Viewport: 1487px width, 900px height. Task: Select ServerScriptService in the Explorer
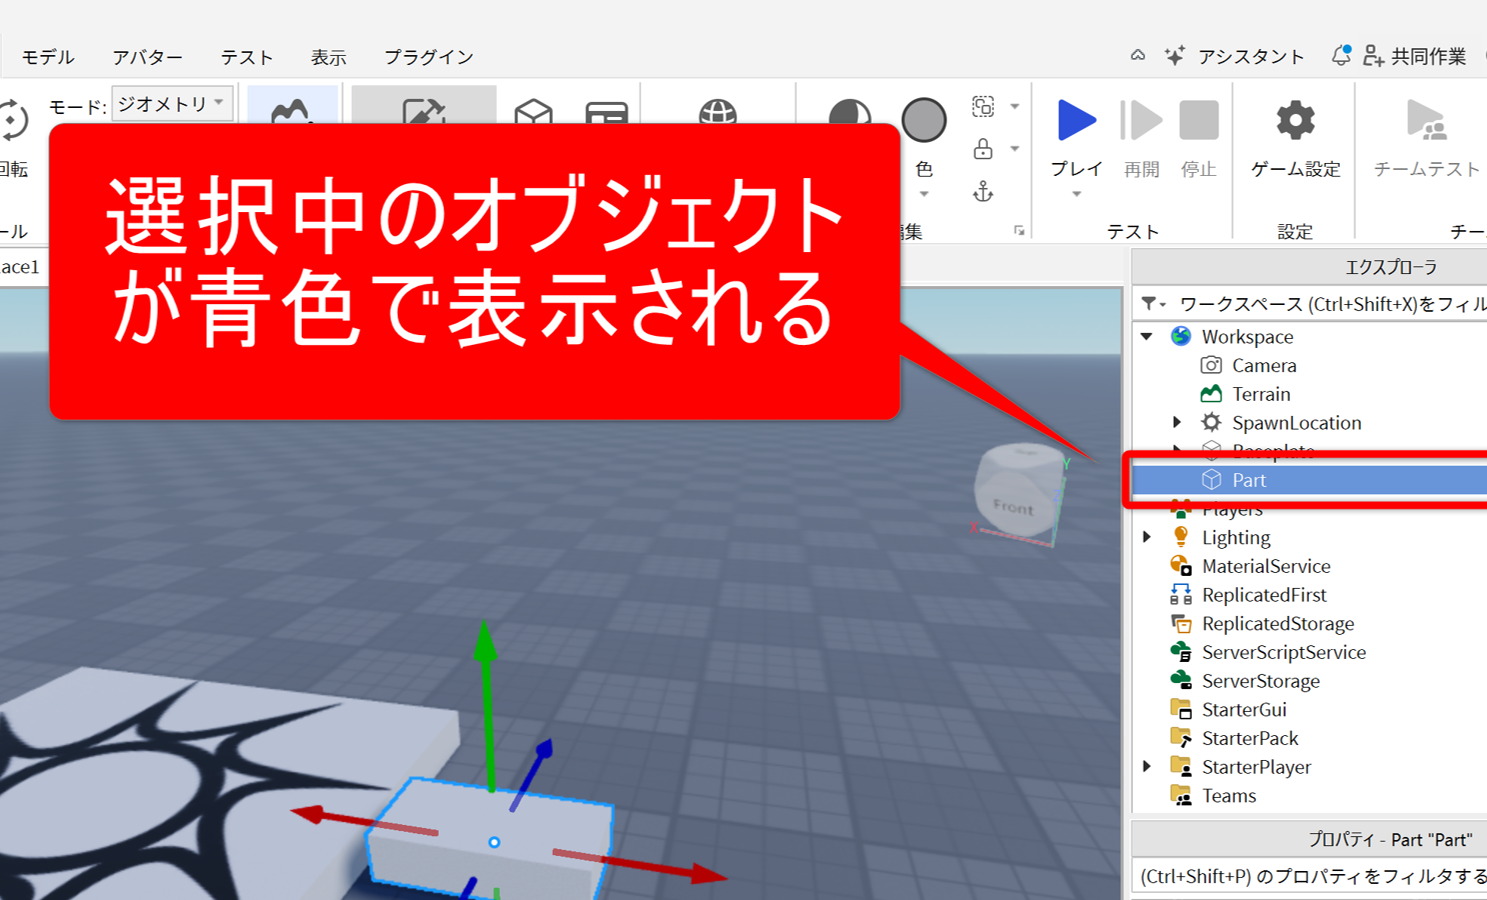pyautogui.click(x=1283, y=652)
